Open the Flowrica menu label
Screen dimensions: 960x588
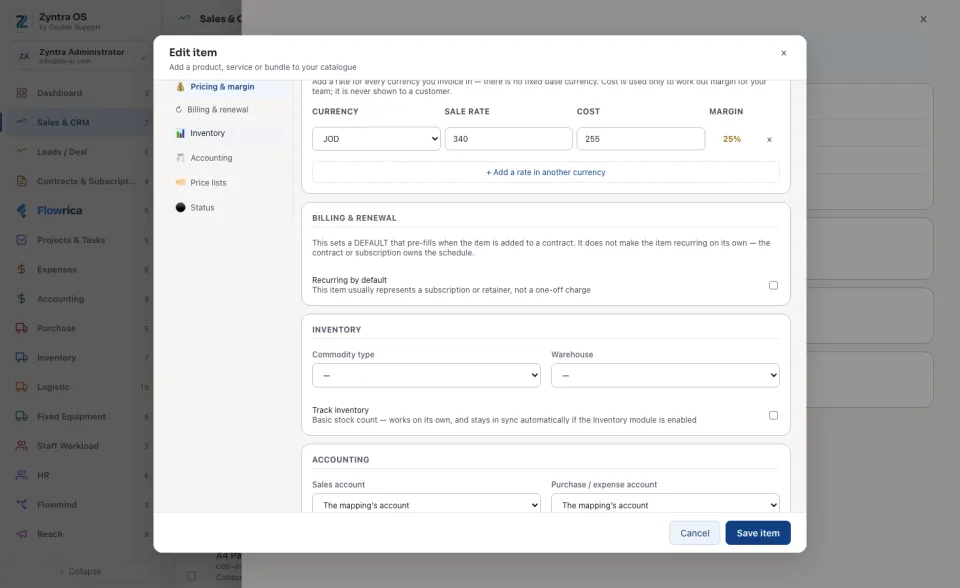tap(59, 210)
